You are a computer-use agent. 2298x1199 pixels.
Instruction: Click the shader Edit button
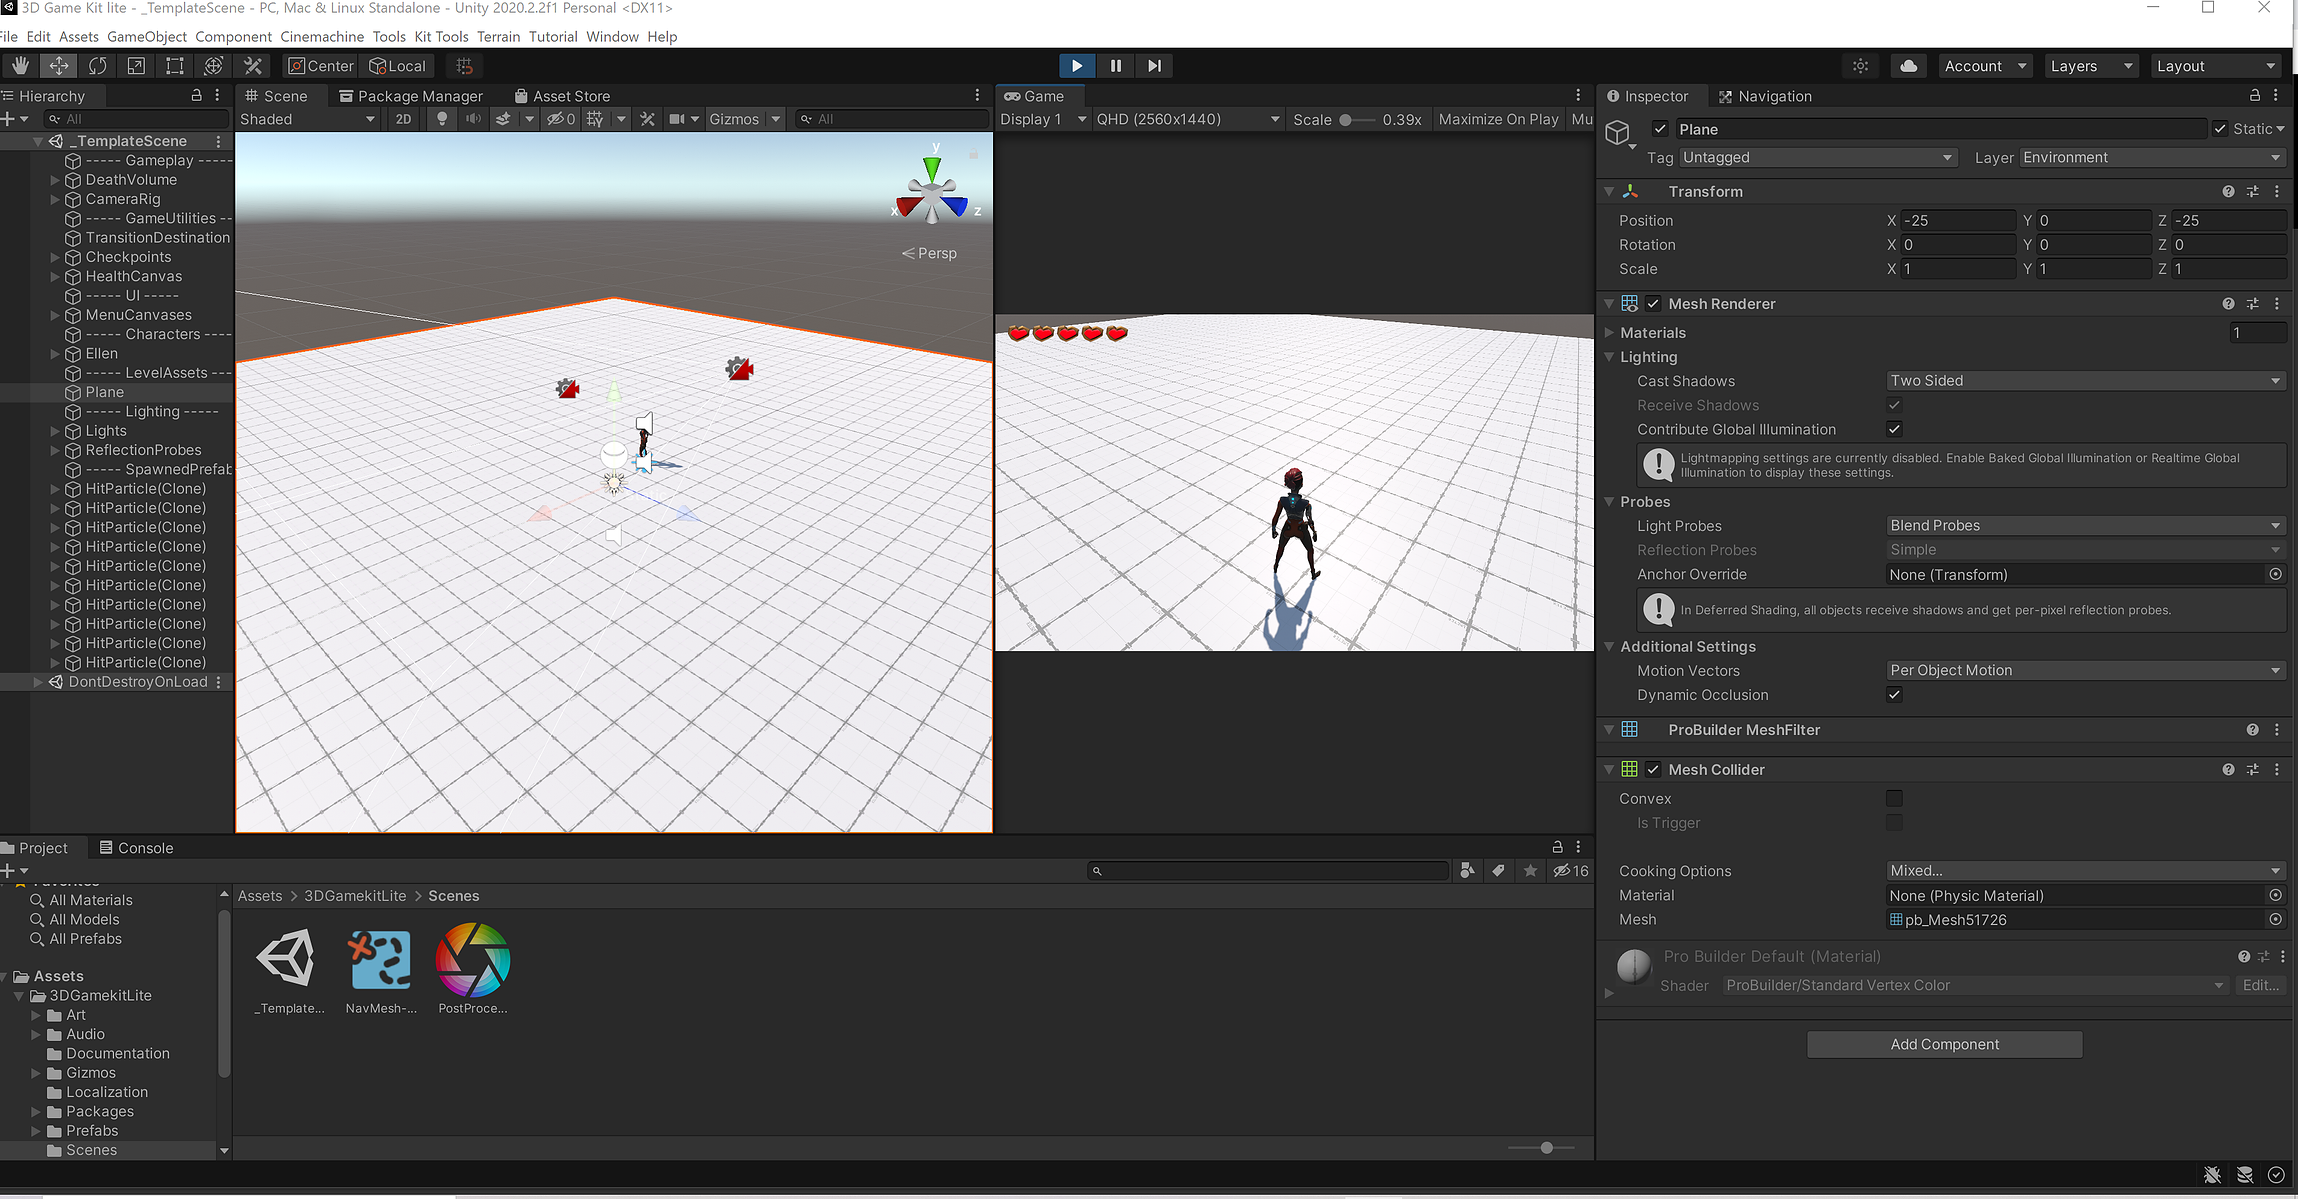click(x=2260, y=986)
